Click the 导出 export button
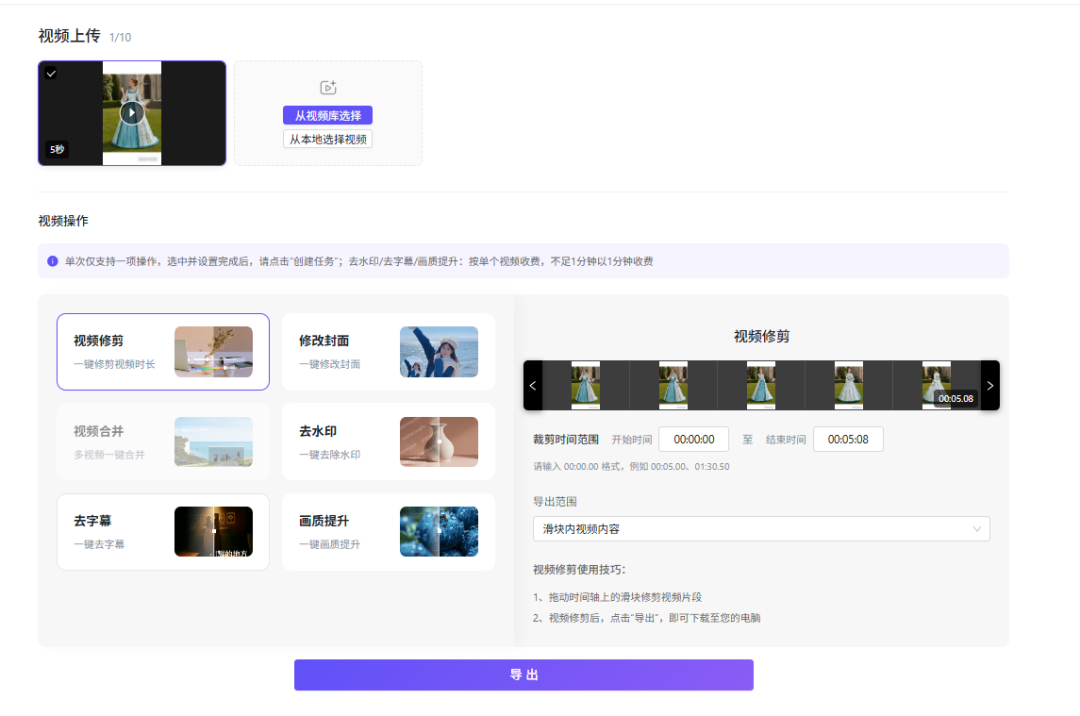Screen dimensions: 1080x716 click(523, 675)
